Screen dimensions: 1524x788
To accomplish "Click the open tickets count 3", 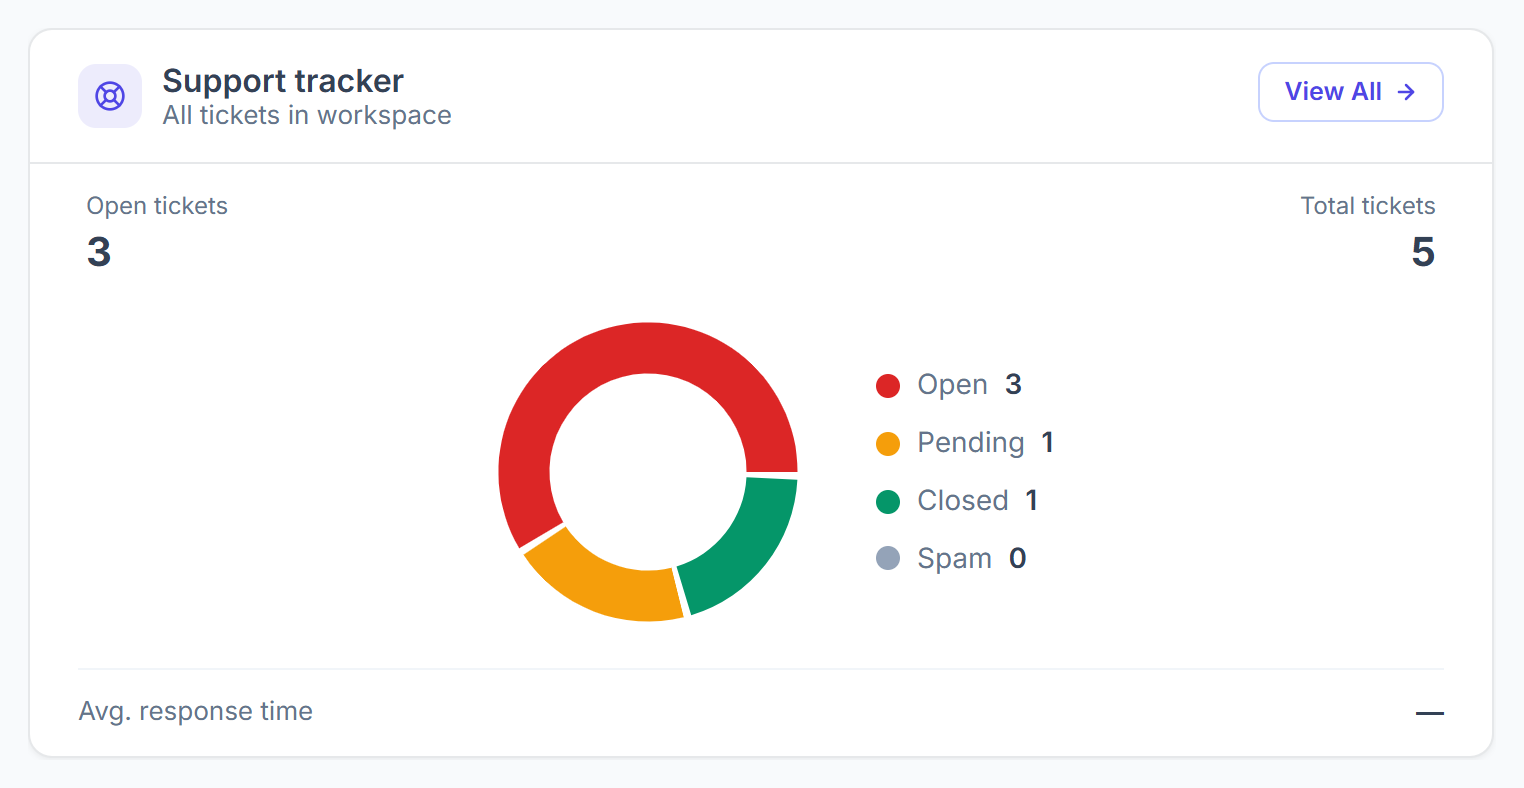I will pyautogui.click(x=99, y=252).
